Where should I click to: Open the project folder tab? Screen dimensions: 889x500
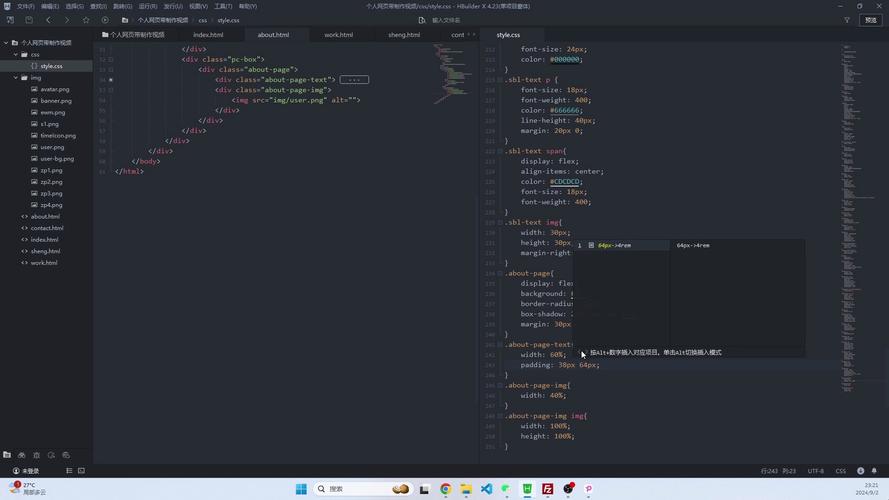pos(133,35)
